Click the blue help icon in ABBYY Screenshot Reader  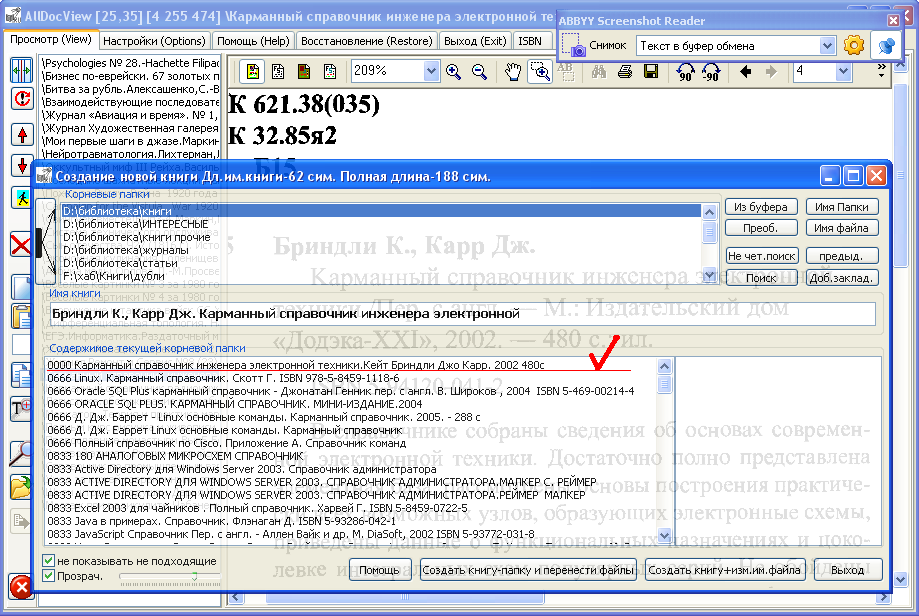click(886, 46)
